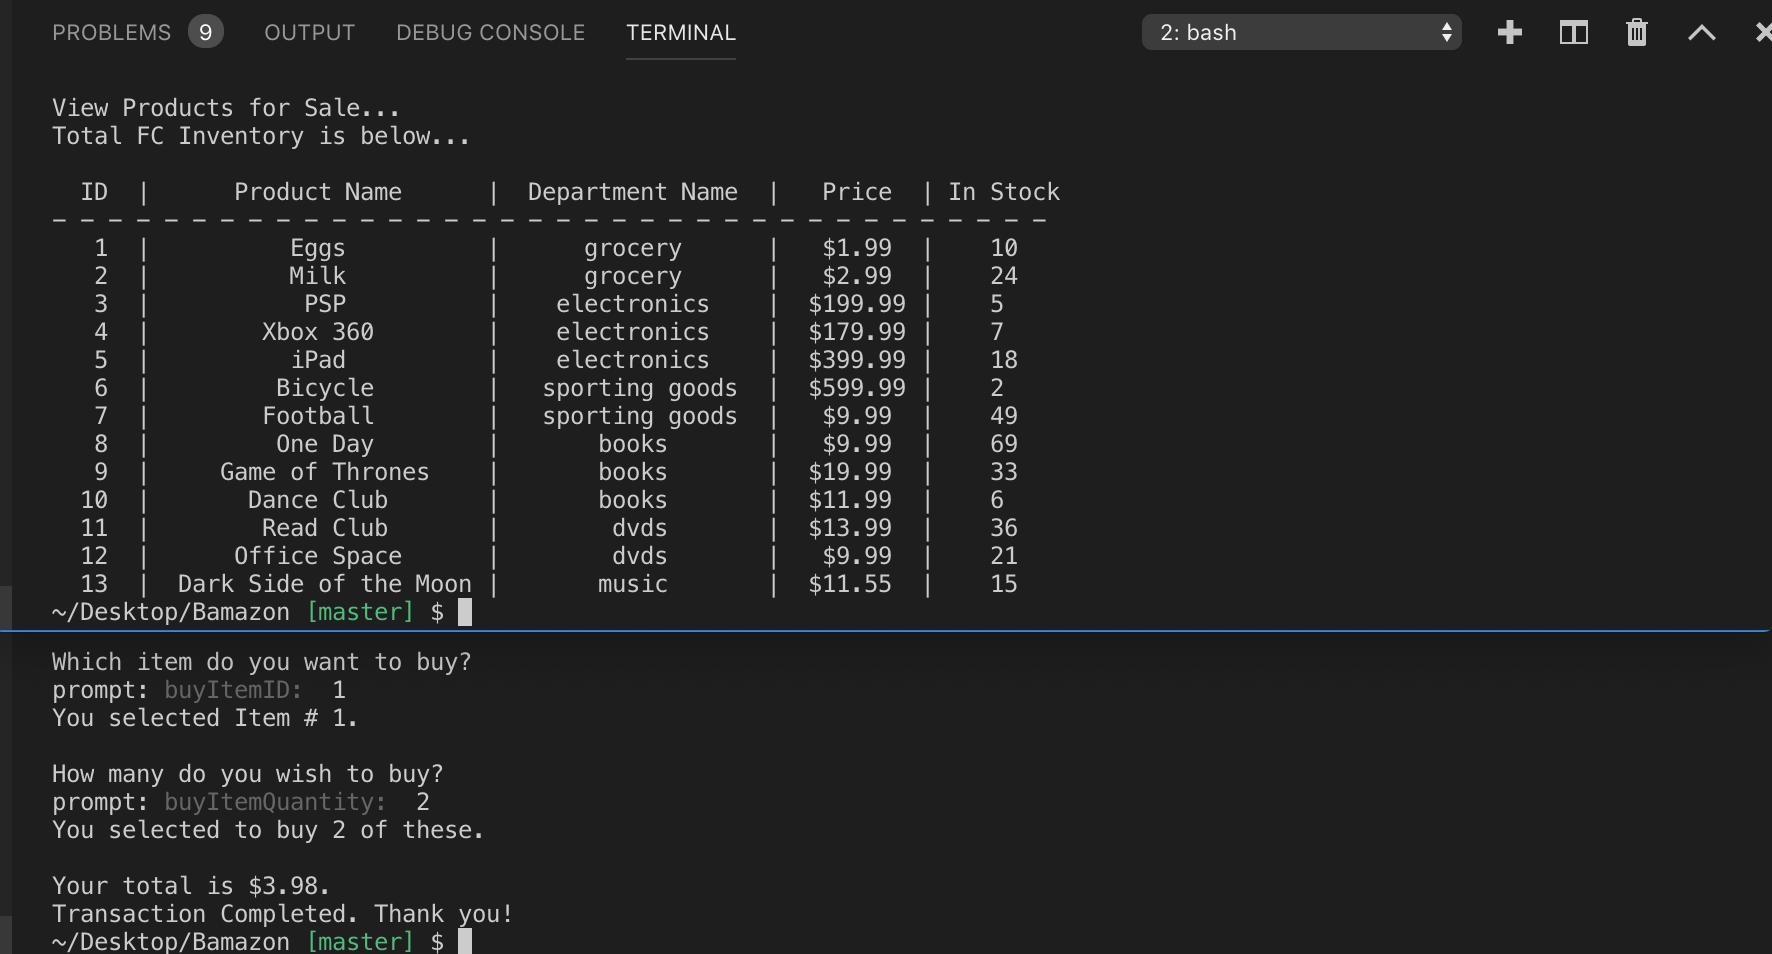
Task: Maximize the panel with the up chevron
Action: [x=1701, y=33]
